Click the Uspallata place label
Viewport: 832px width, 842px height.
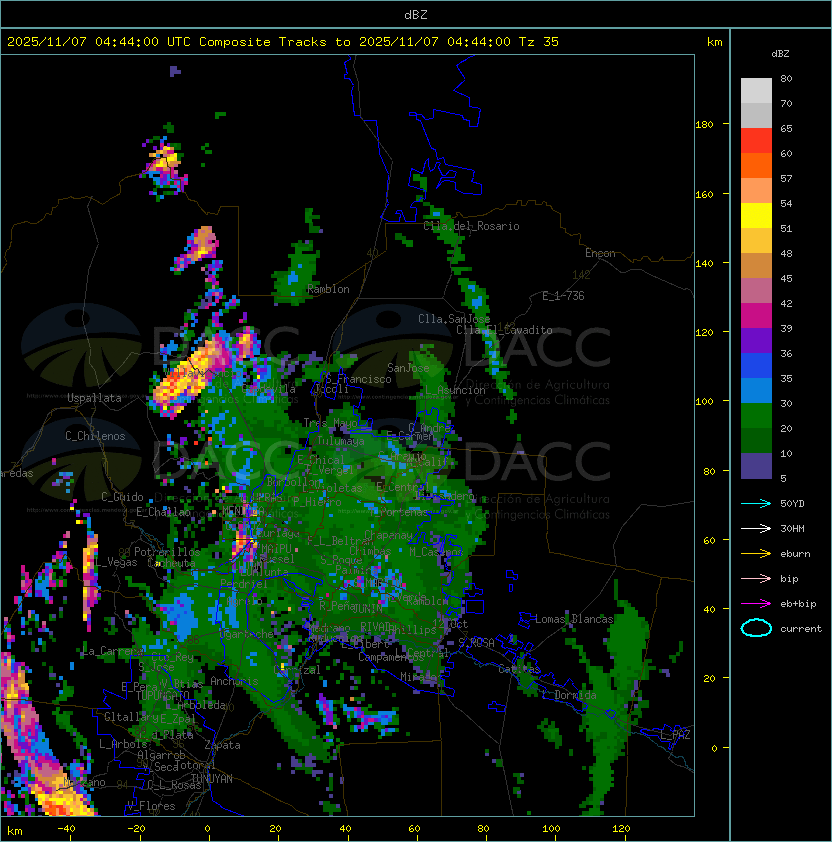[94, 398]
